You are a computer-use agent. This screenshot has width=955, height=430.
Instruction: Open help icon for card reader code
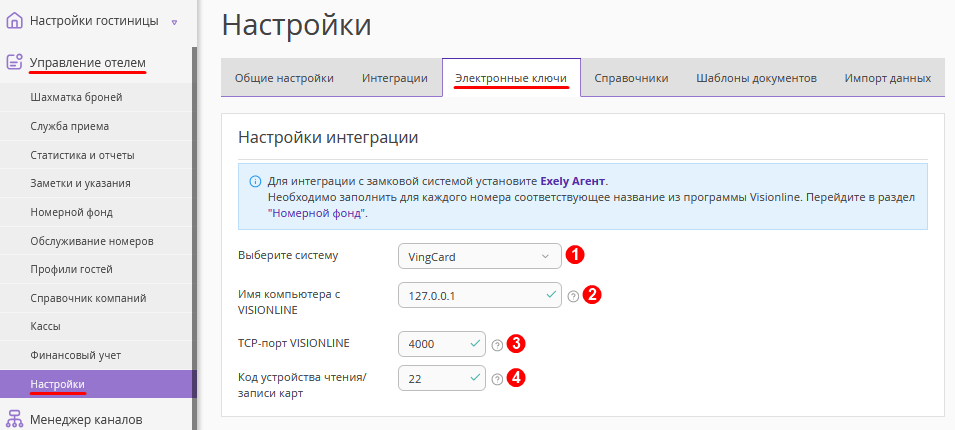497,379
